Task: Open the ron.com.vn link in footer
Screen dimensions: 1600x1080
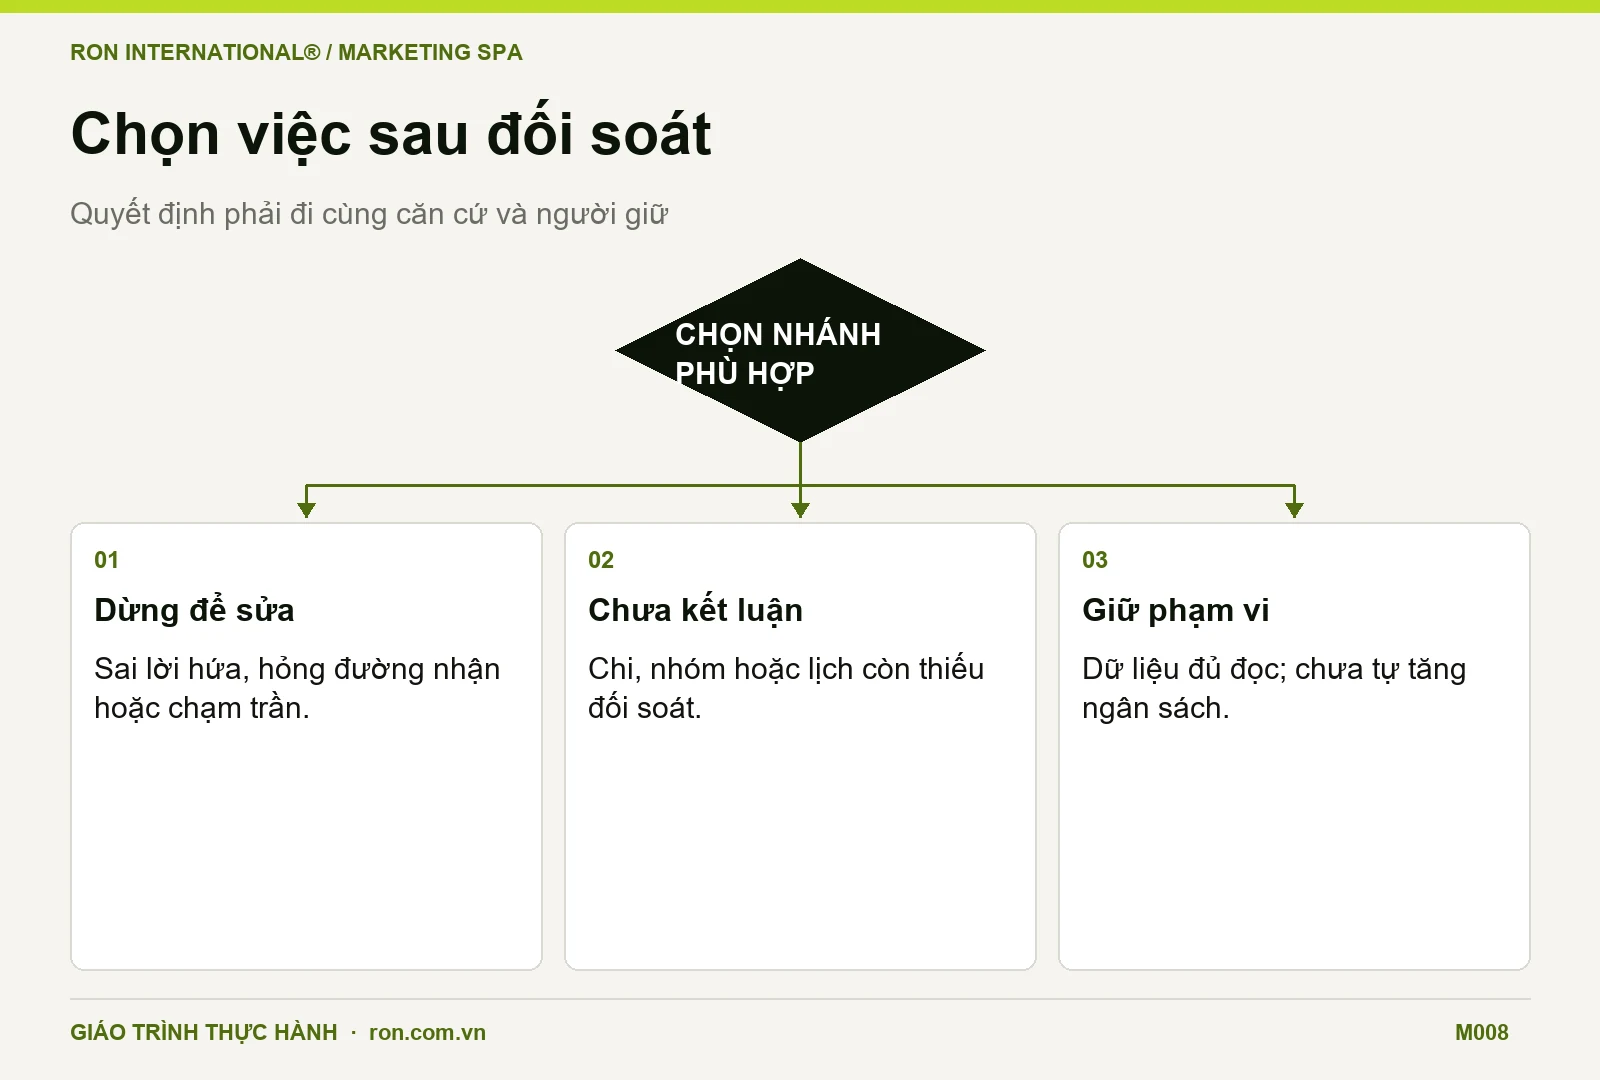Action: 427,1033
